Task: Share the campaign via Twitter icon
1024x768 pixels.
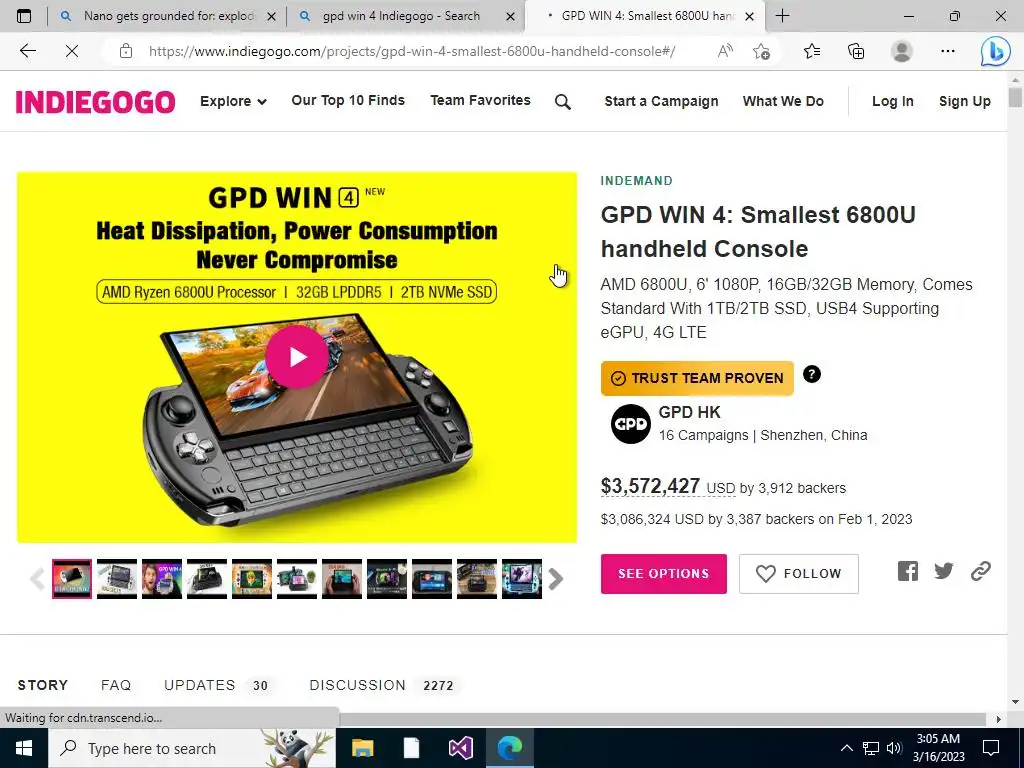Action: point(944,571)
